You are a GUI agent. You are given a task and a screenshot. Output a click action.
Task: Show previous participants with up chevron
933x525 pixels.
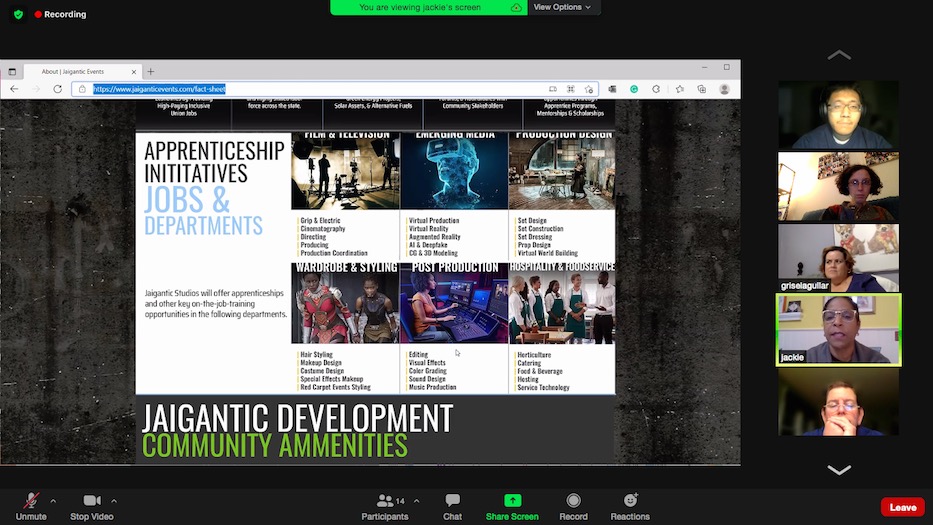(839, 55)
